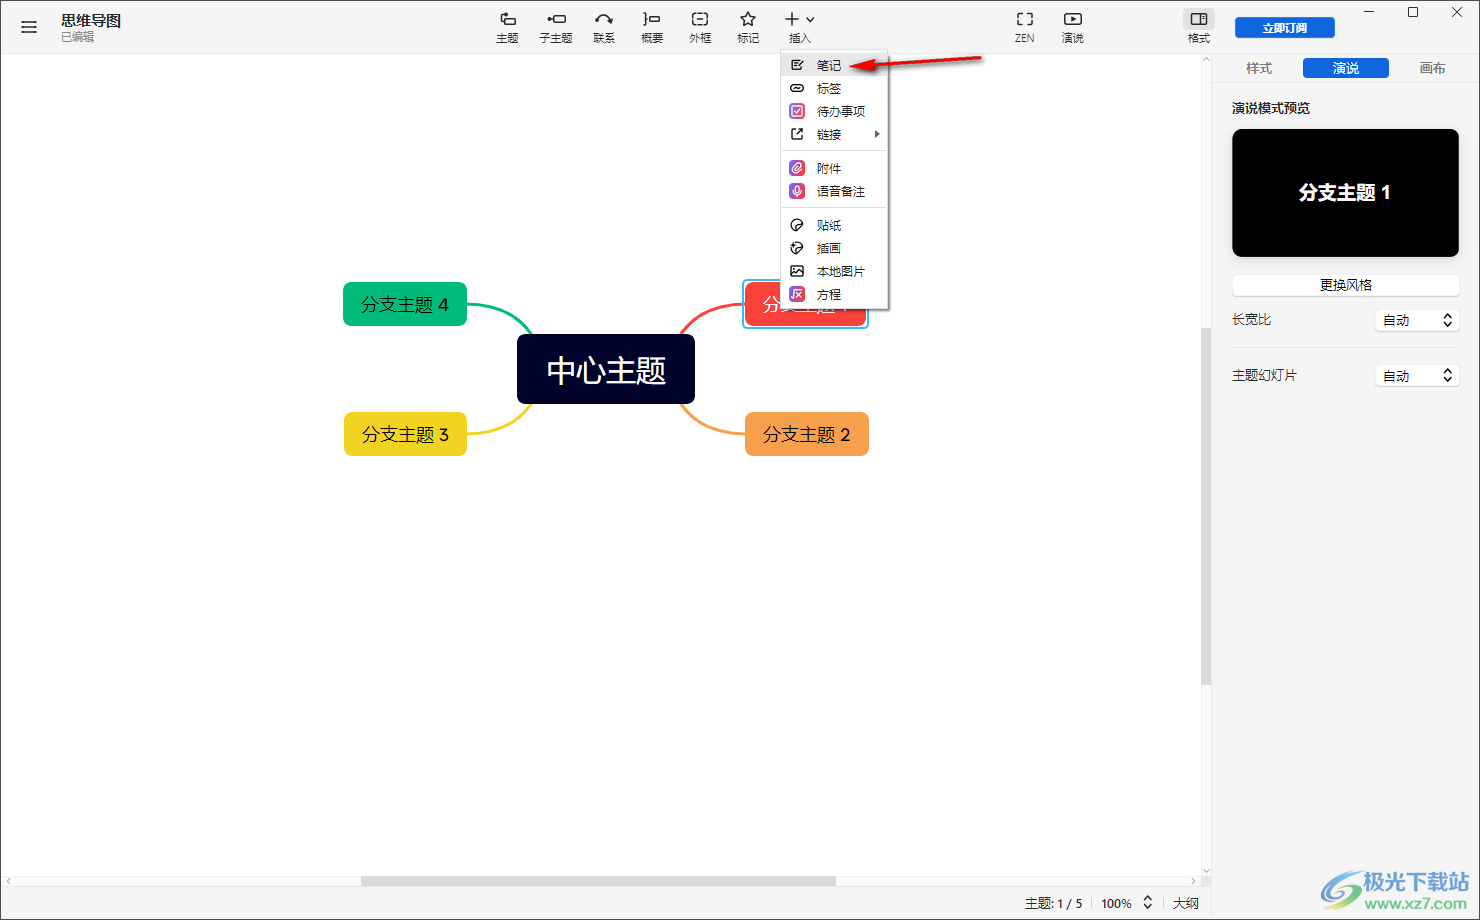This screenshot has height=920, width=1480.
Task: Choose 附件 attachment menu item
Action: [x=834, y=168]
